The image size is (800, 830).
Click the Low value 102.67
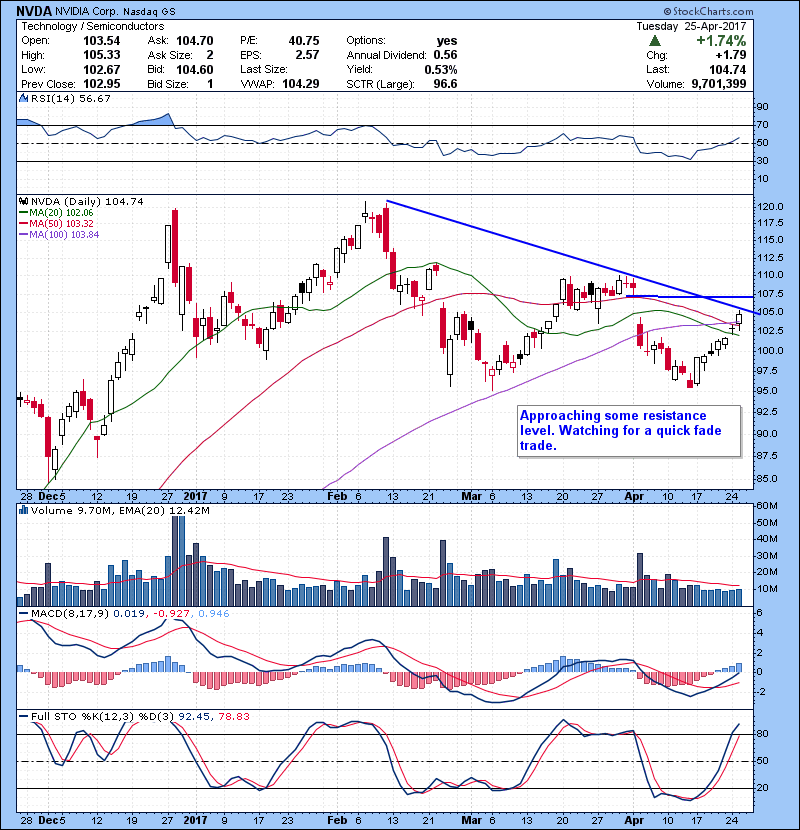click(102, 70)
